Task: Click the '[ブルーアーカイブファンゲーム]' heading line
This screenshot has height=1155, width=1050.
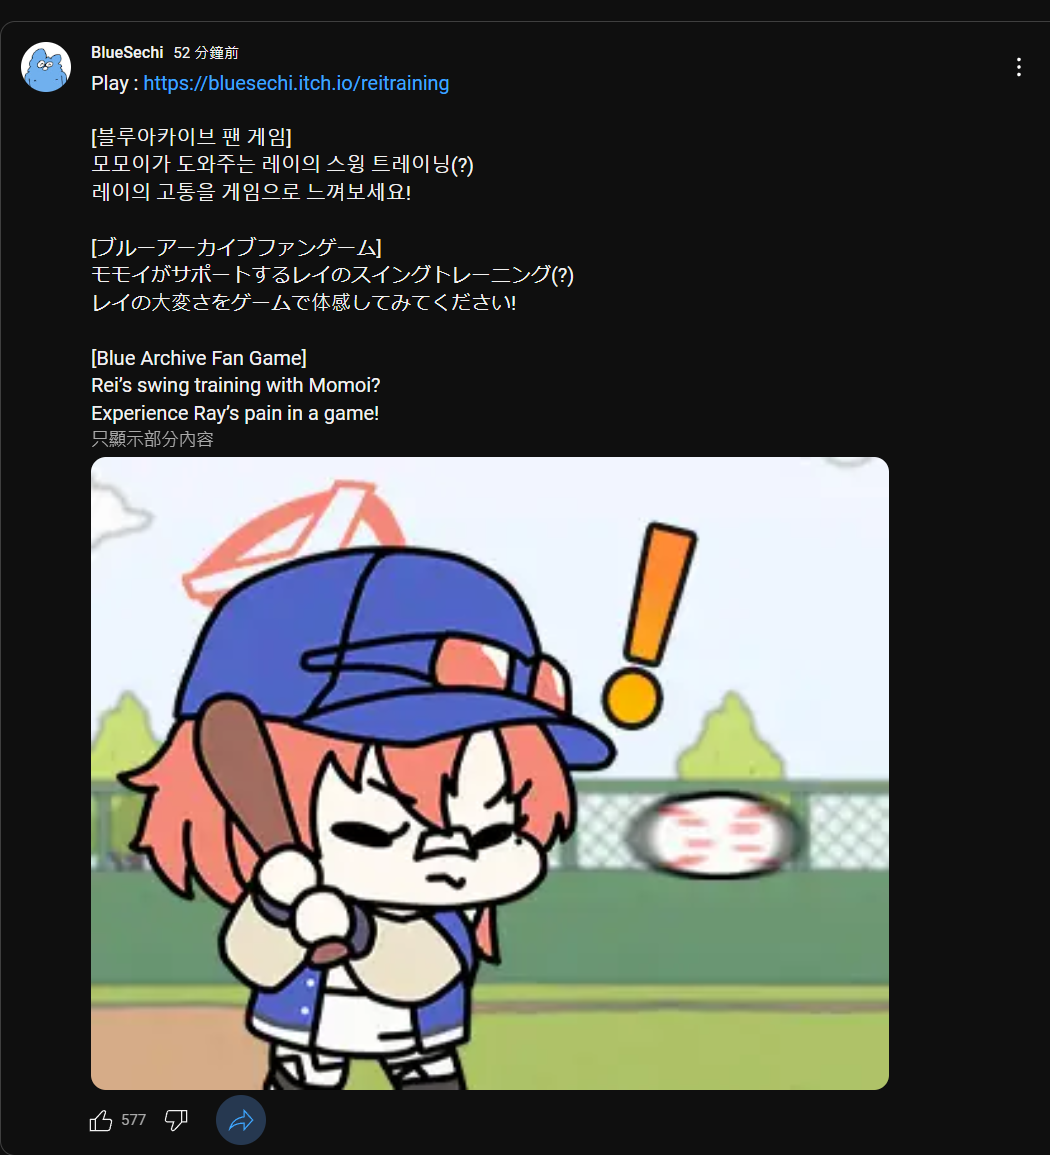Action: tap(237, 248)
